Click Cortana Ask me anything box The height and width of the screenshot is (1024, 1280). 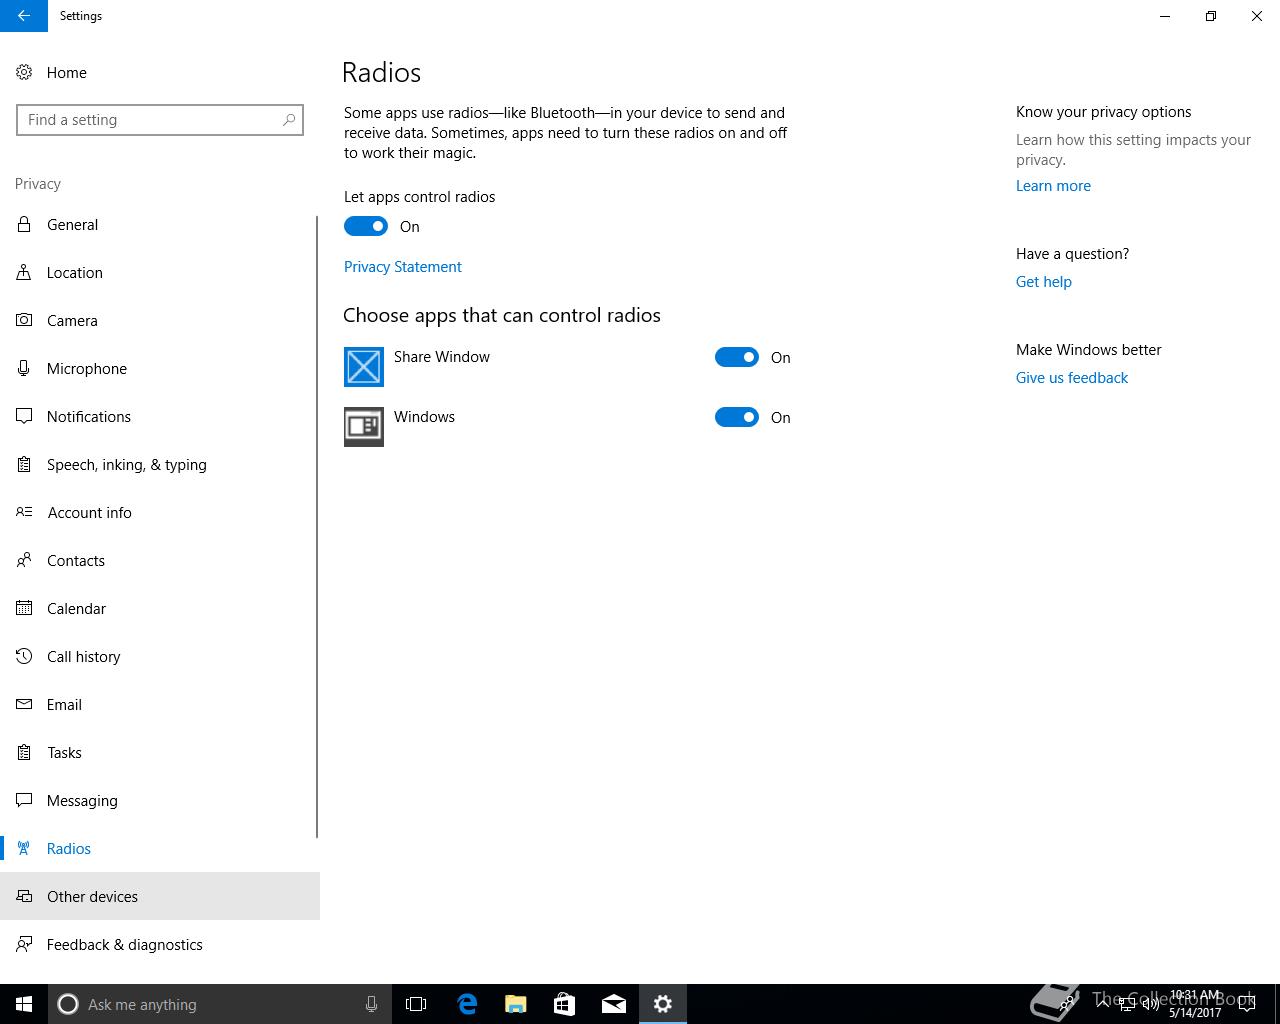tap(220, 1004)
